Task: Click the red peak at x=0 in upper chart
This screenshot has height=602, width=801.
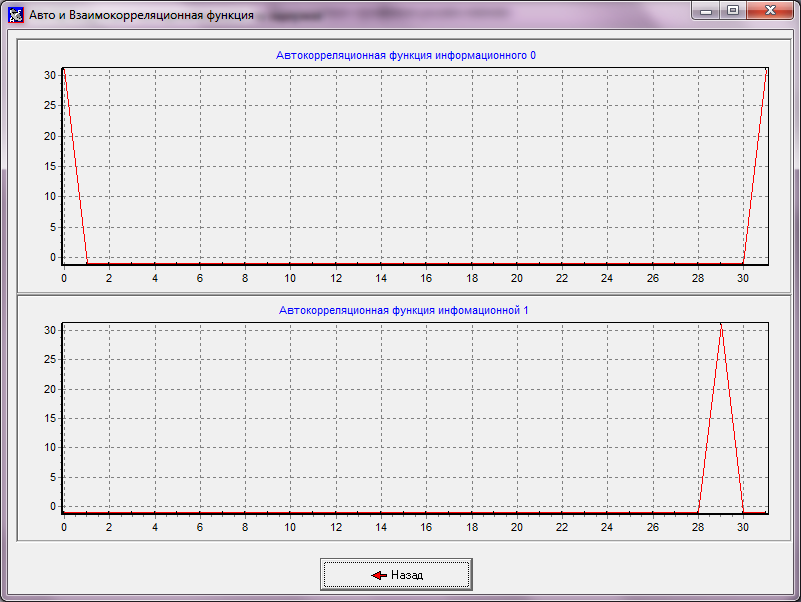Action: [x=64, y=72]
